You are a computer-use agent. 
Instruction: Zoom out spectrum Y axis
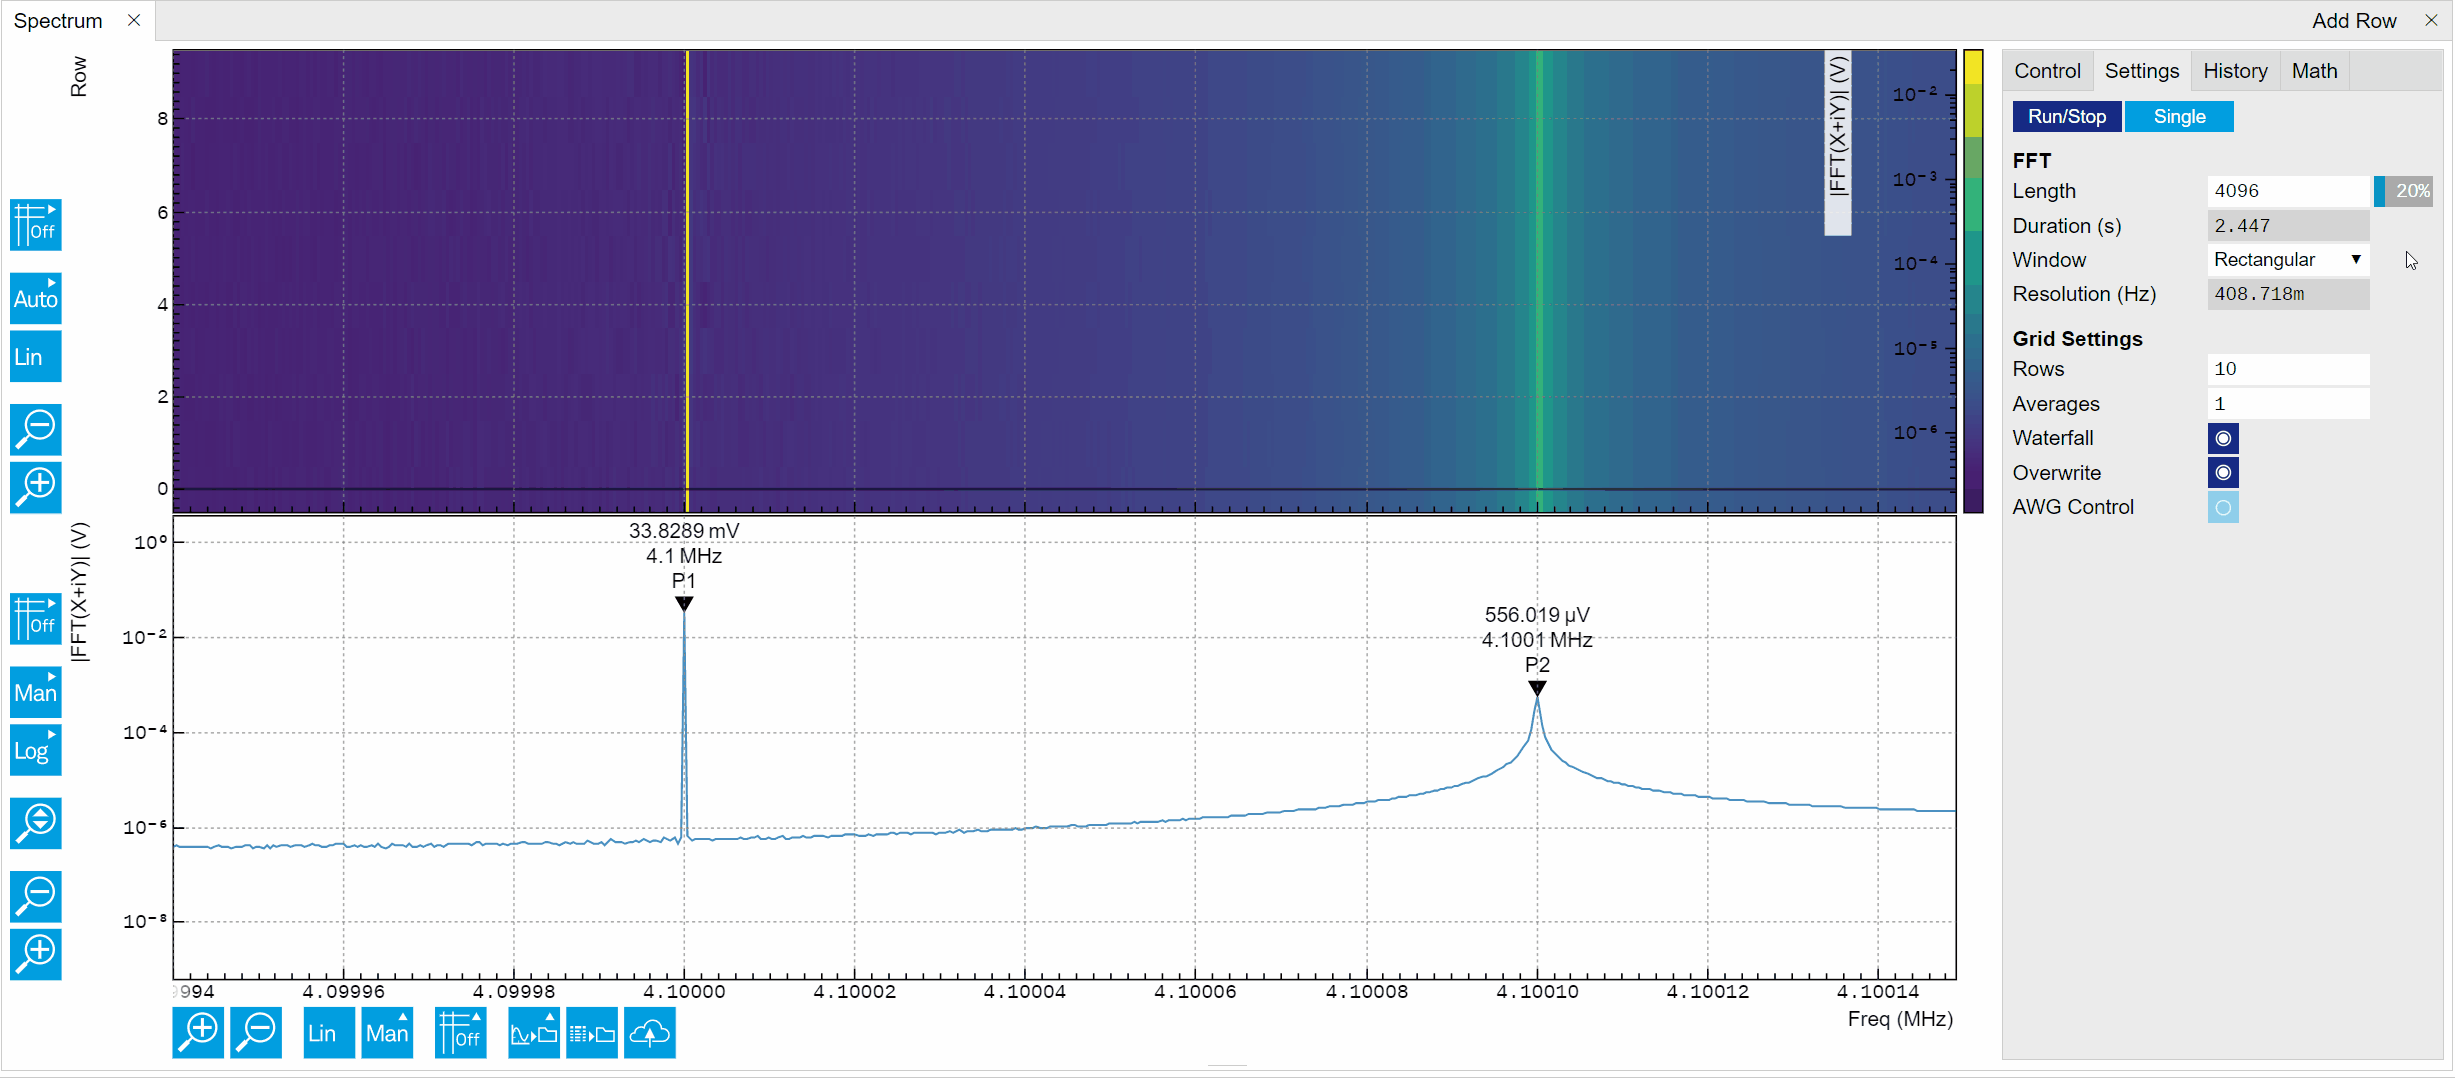coord(36,896)
